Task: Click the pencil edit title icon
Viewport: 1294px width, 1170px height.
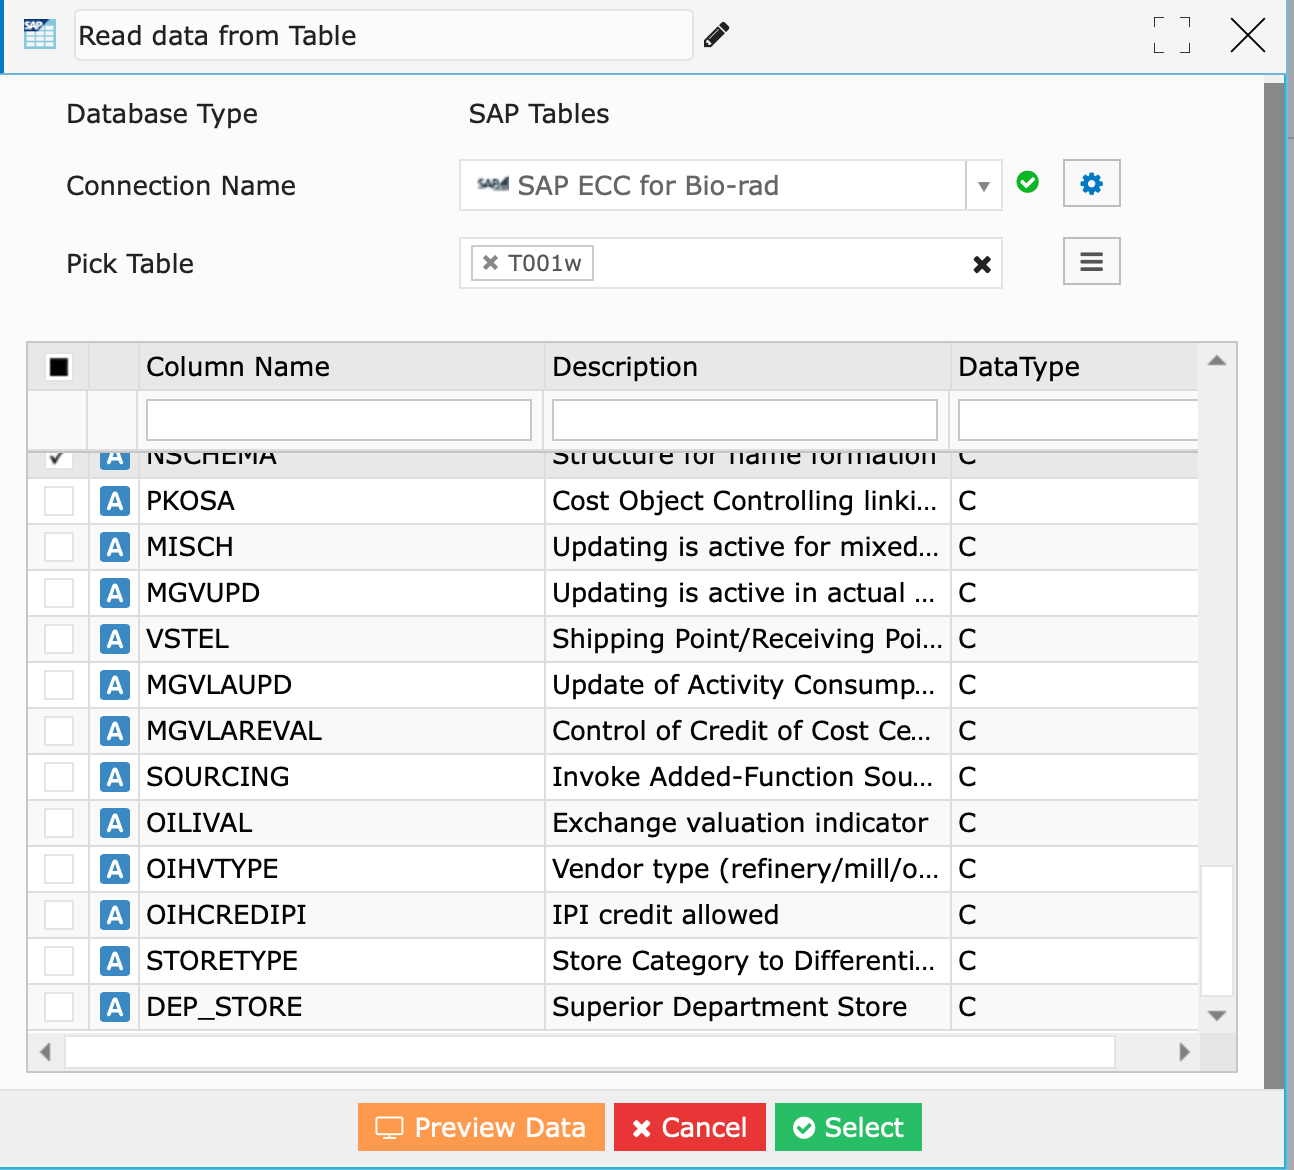Action: coord(716,36)
